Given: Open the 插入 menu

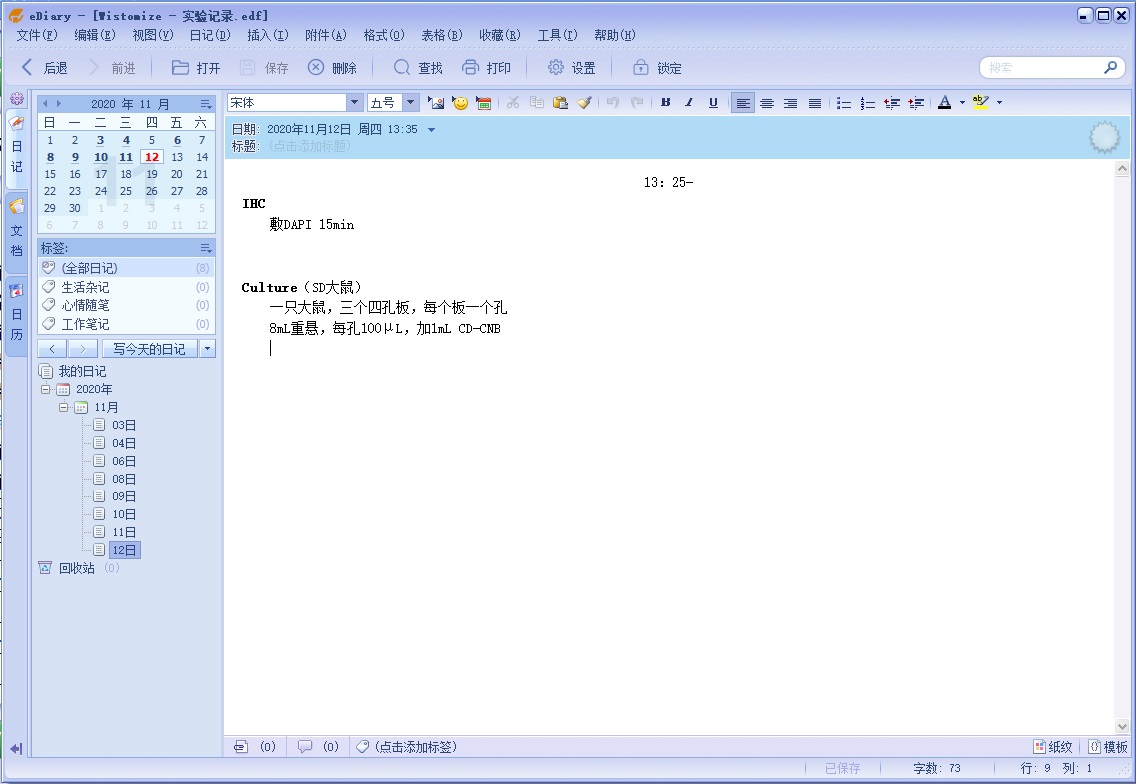Looking at the screenshot, I should (x=266, y=35).
